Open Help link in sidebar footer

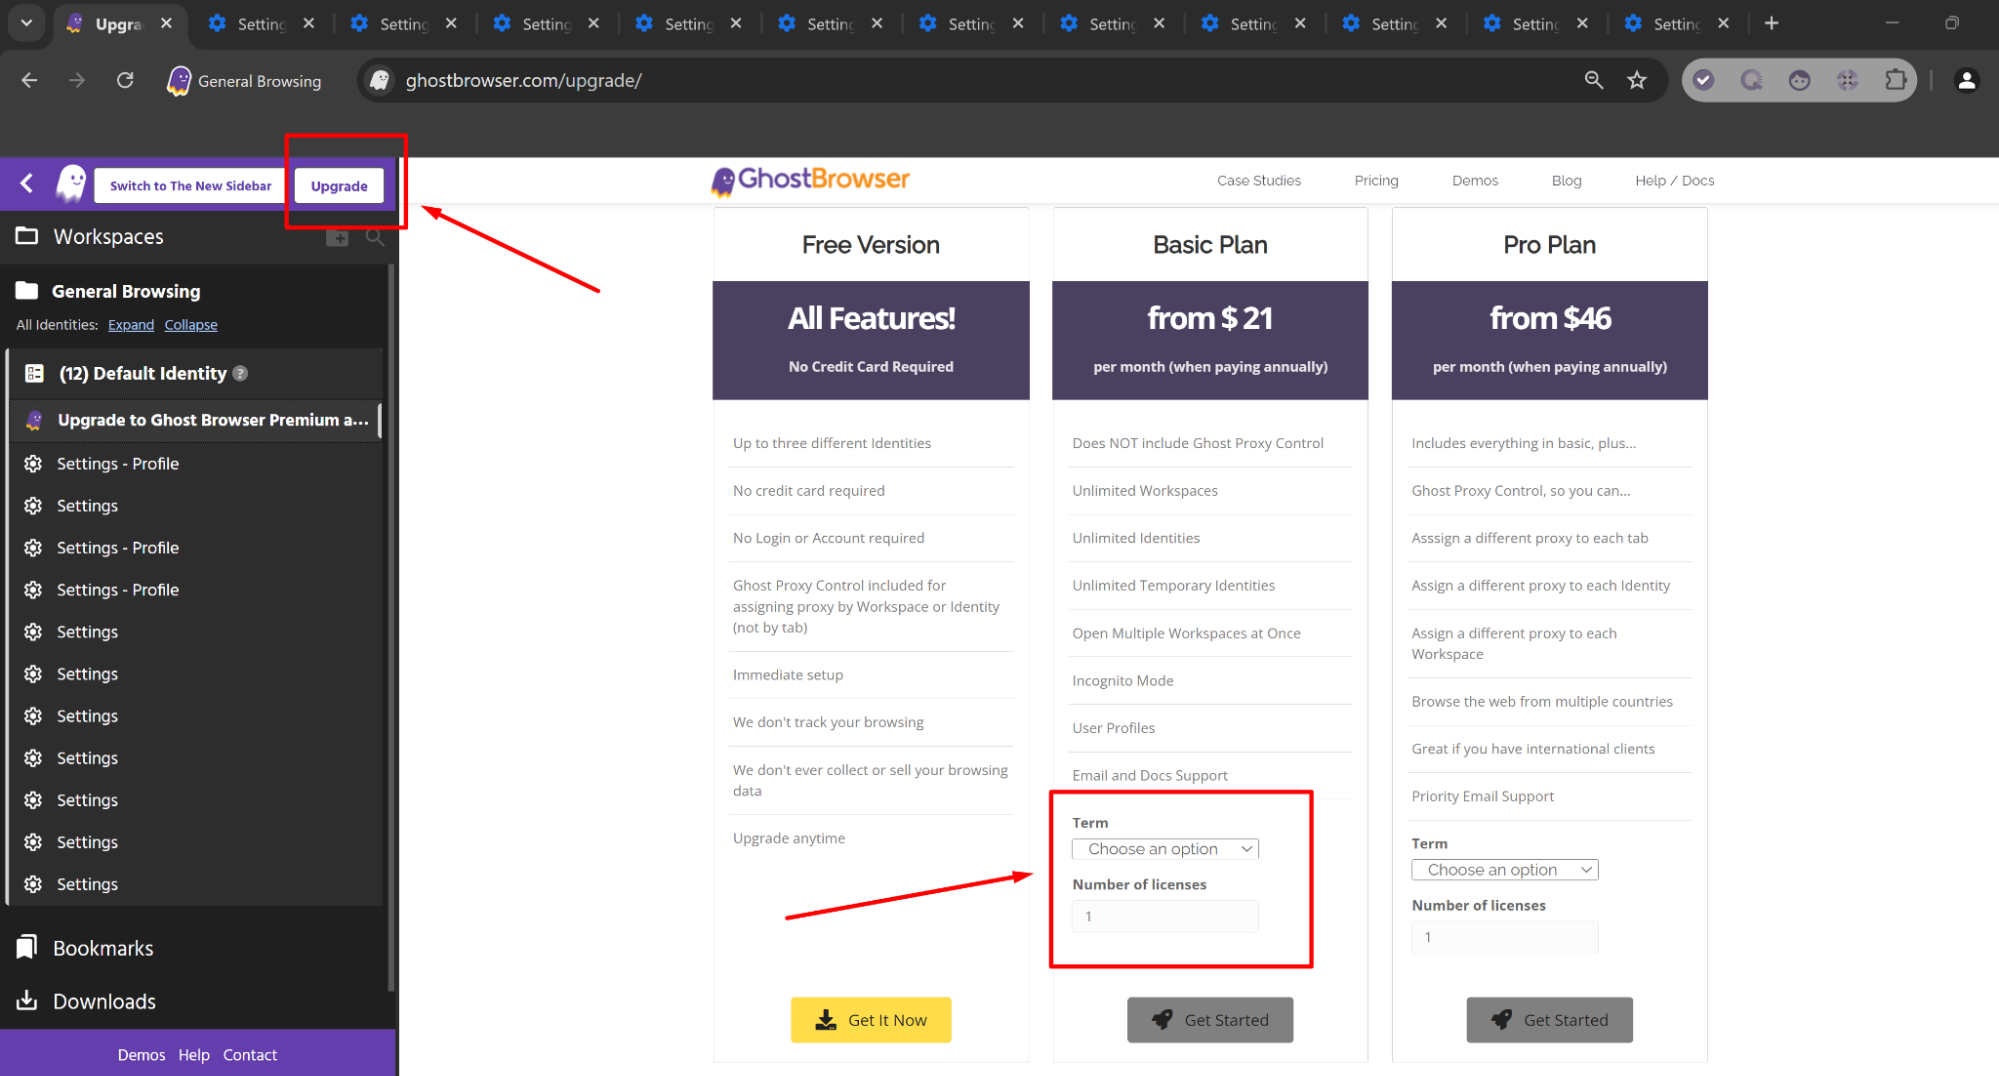[x=194, y=1055]
